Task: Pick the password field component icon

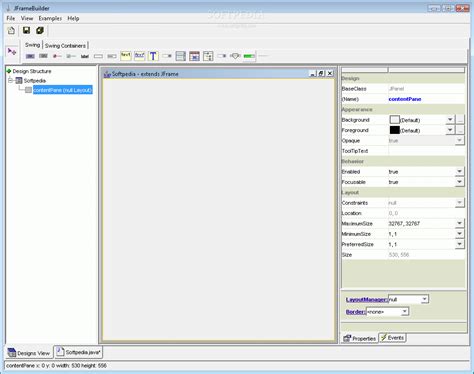Action: click(x=112, y=56)
